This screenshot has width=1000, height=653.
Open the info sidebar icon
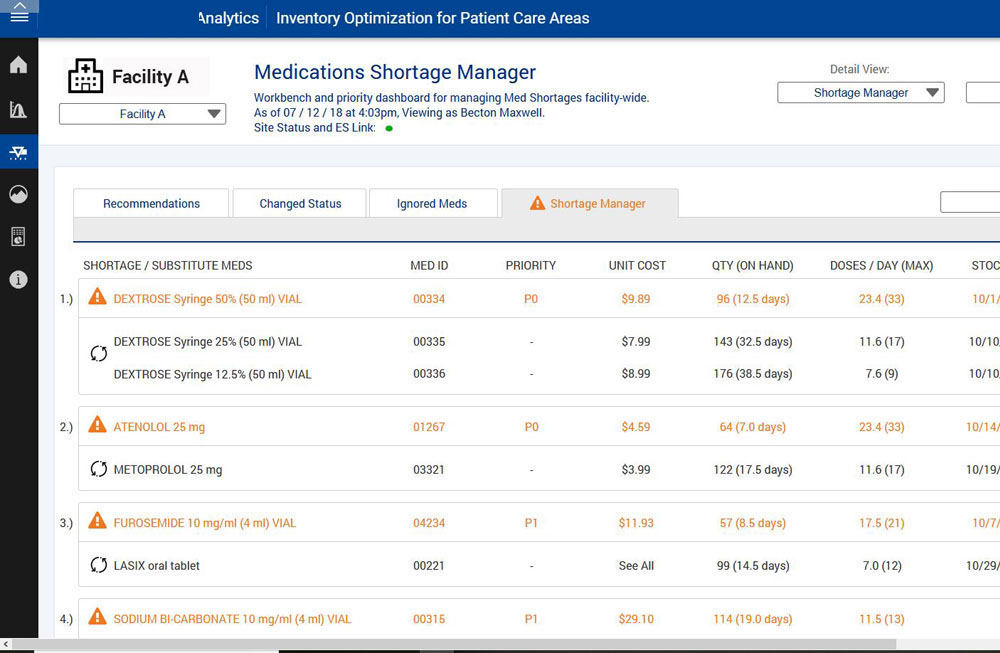pyautogui.click(x=18, y=279)
